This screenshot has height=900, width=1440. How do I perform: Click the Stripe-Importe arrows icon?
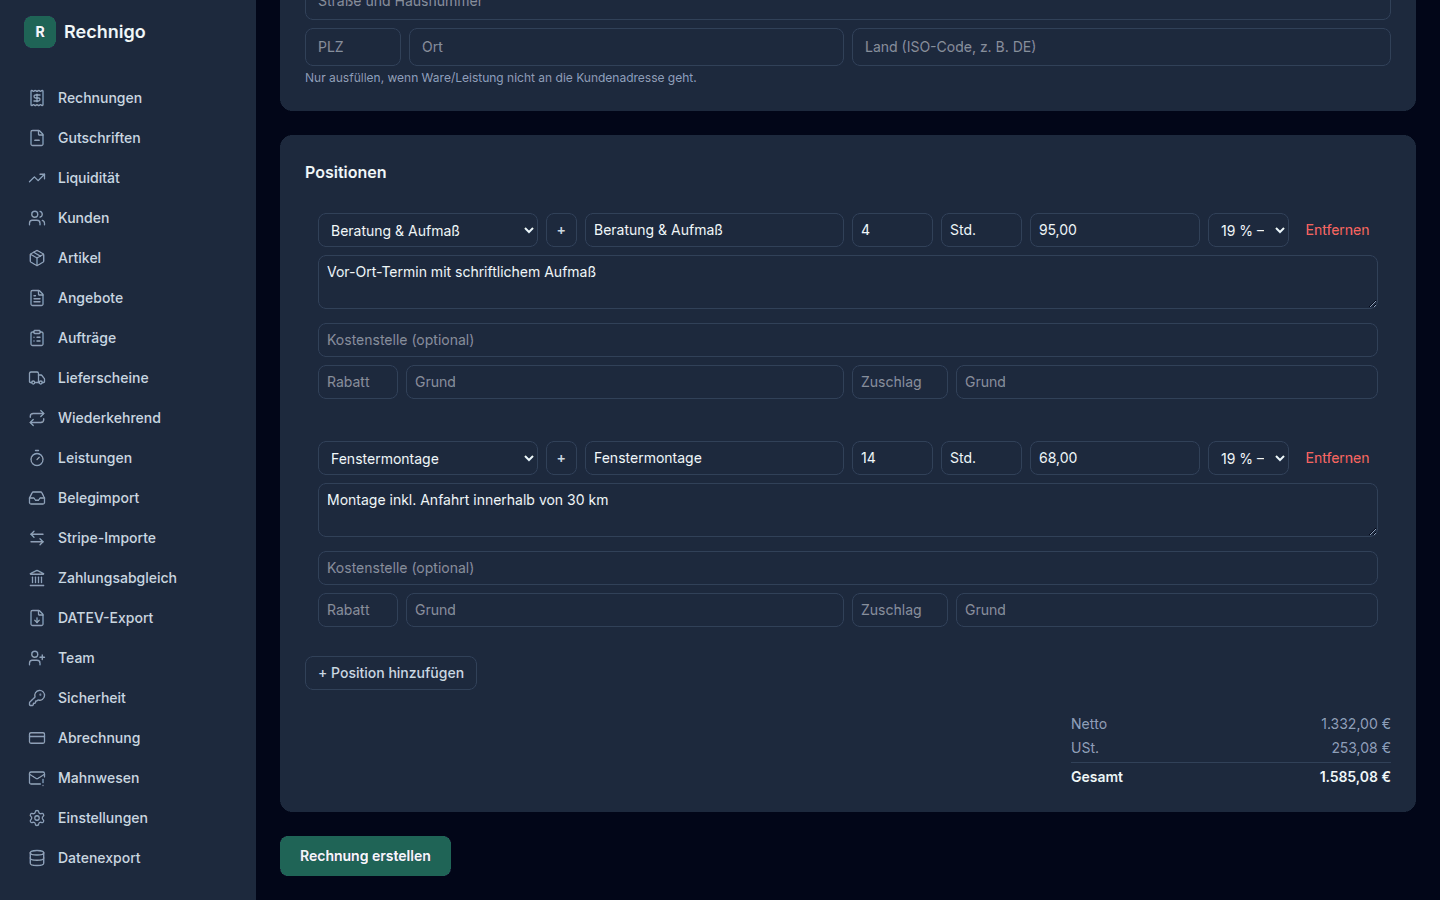pos(37,538)
